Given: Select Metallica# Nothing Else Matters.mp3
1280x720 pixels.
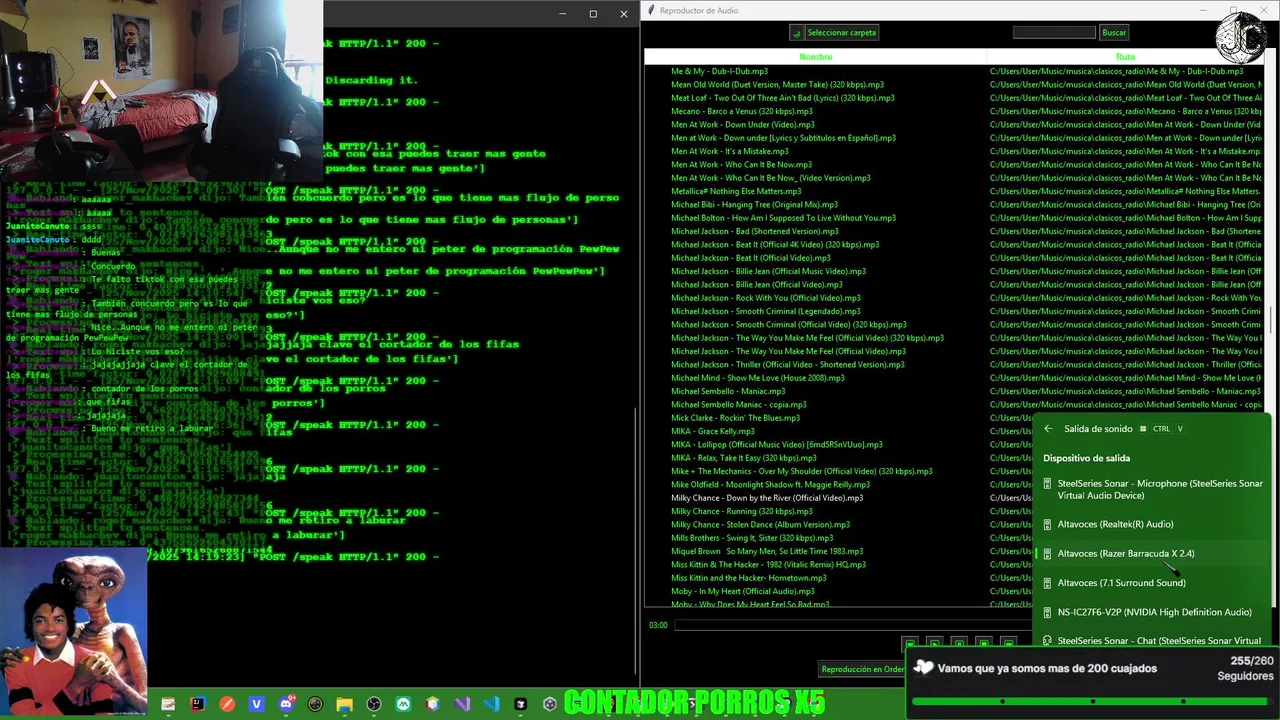Looking at the screenshot, I should point(736,191).
